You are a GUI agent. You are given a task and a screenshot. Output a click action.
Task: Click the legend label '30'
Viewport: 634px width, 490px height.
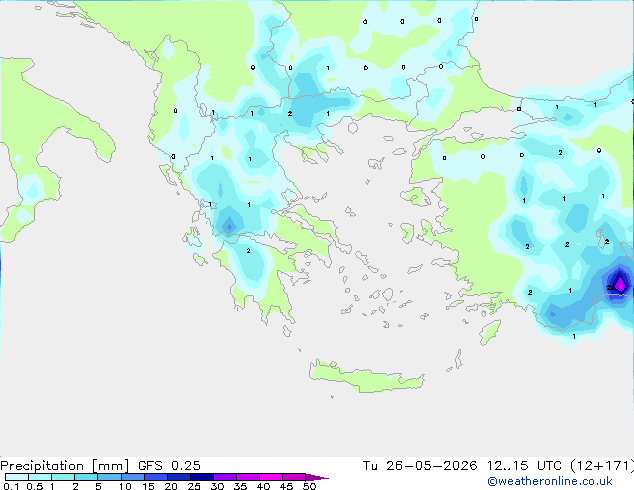click(217, 486)
